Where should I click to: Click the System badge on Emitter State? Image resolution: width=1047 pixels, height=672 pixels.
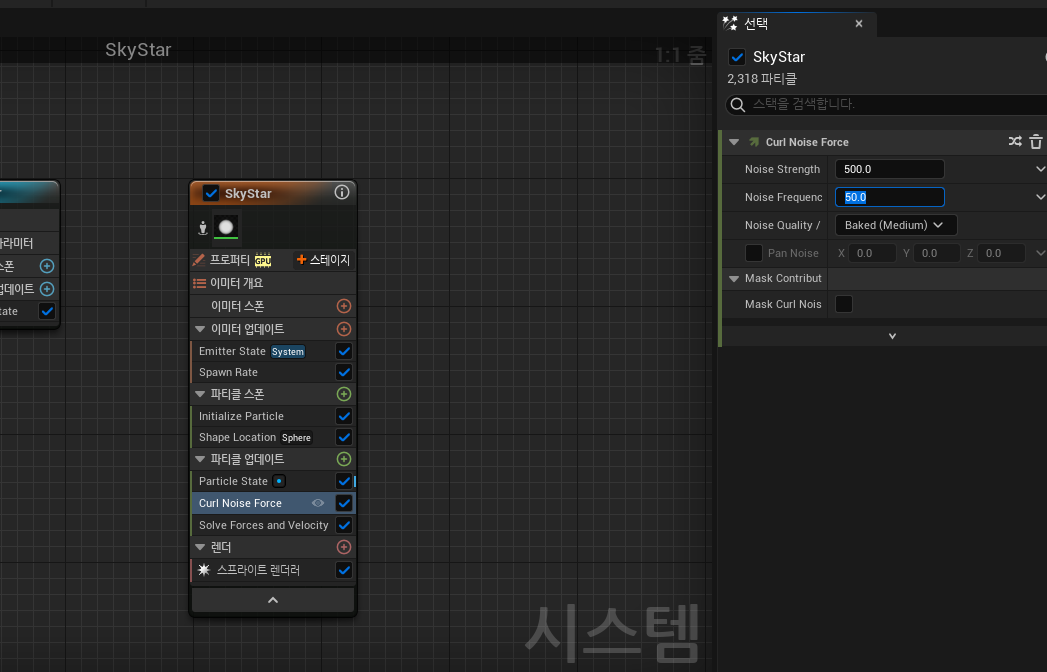(288, 351)
